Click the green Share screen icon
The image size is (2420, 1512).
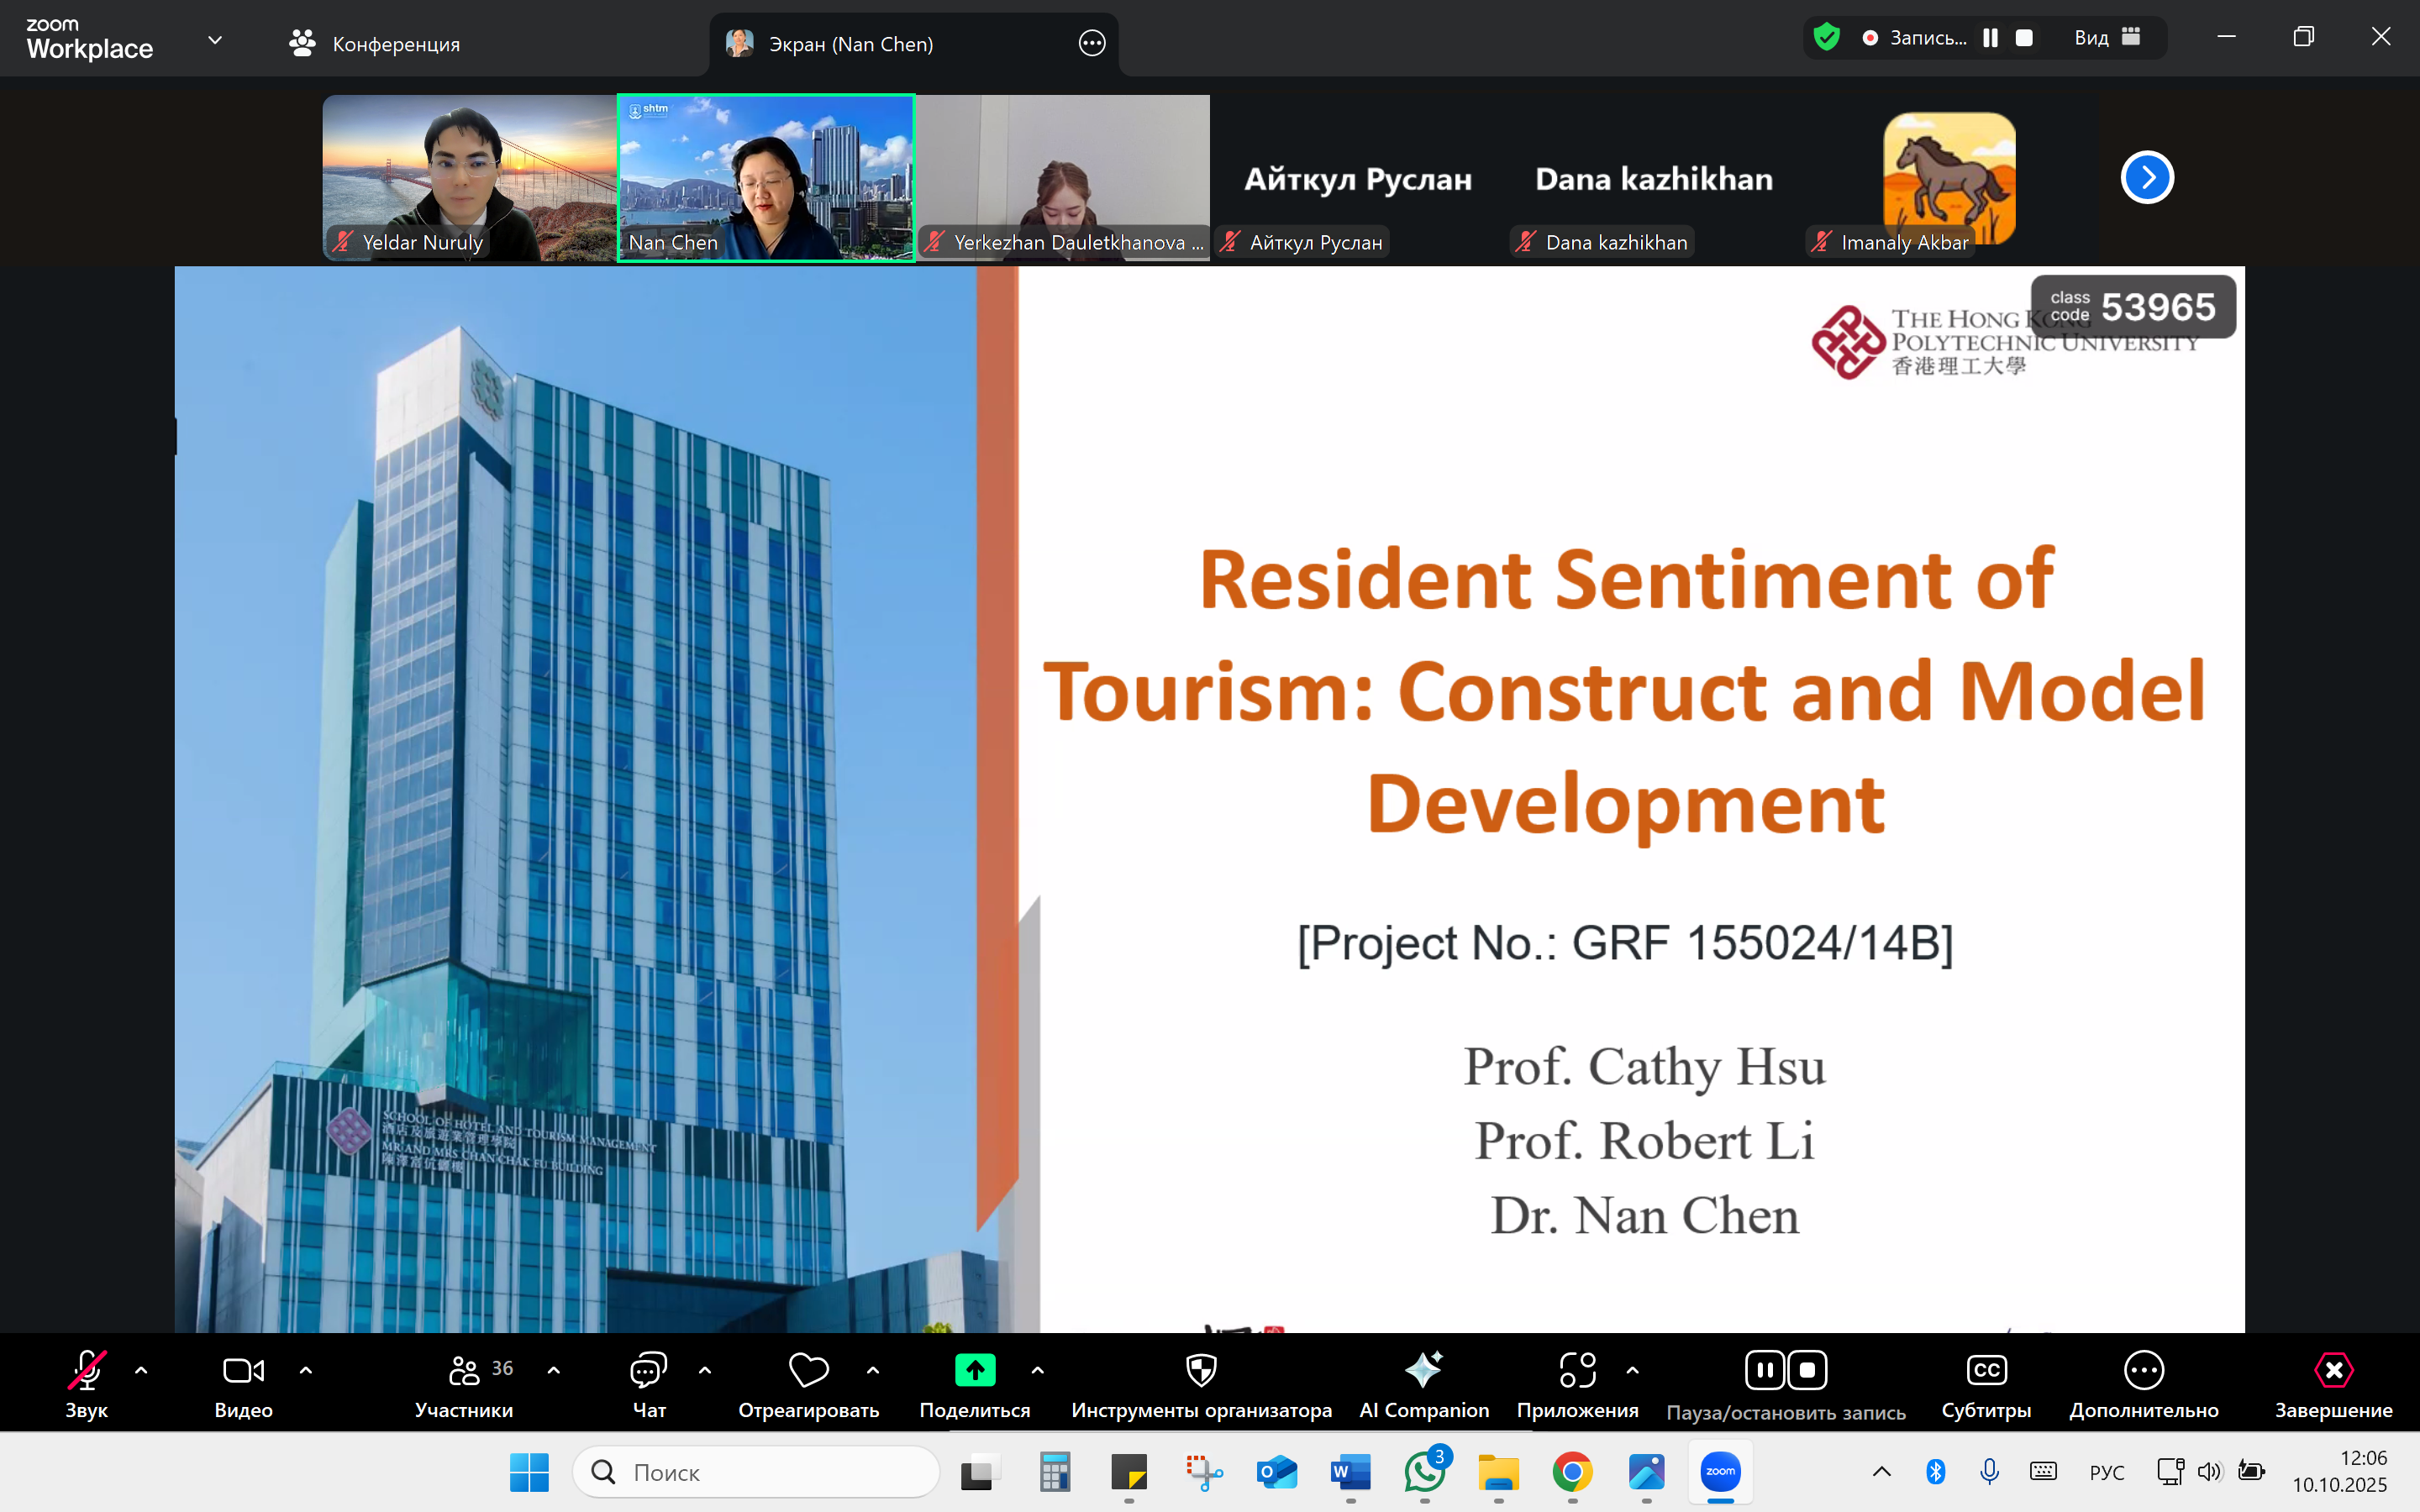pos(974,1370)
